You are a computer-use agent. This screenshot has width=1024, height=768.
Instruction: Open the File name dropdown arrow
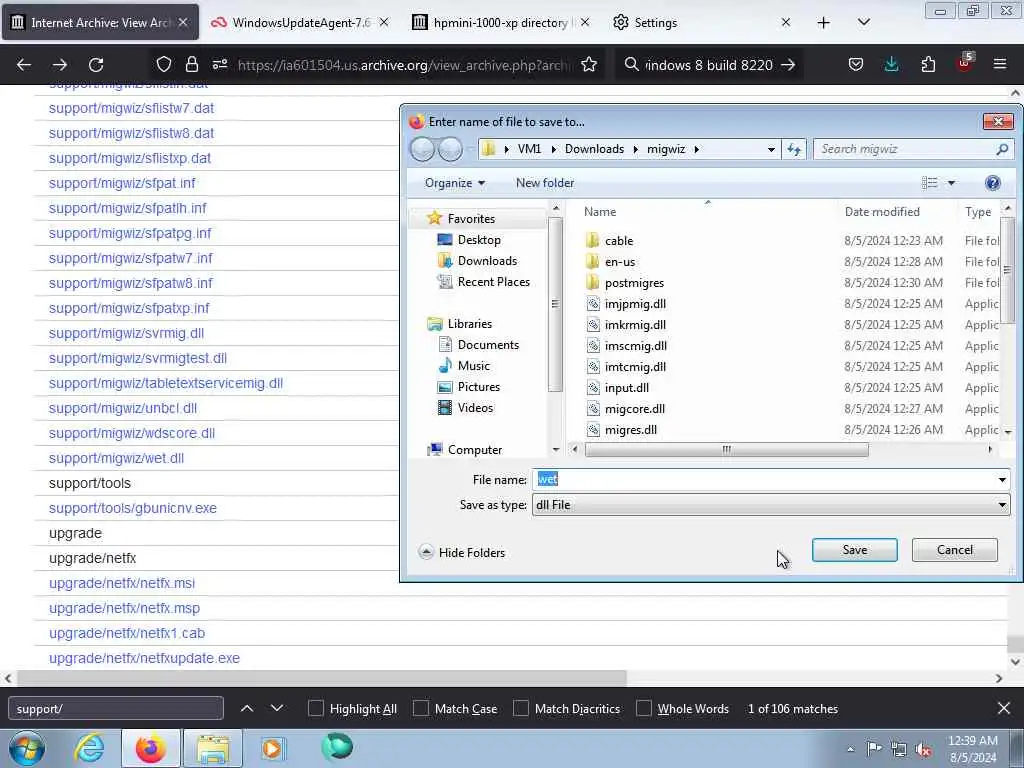[x=1002, y=480]
